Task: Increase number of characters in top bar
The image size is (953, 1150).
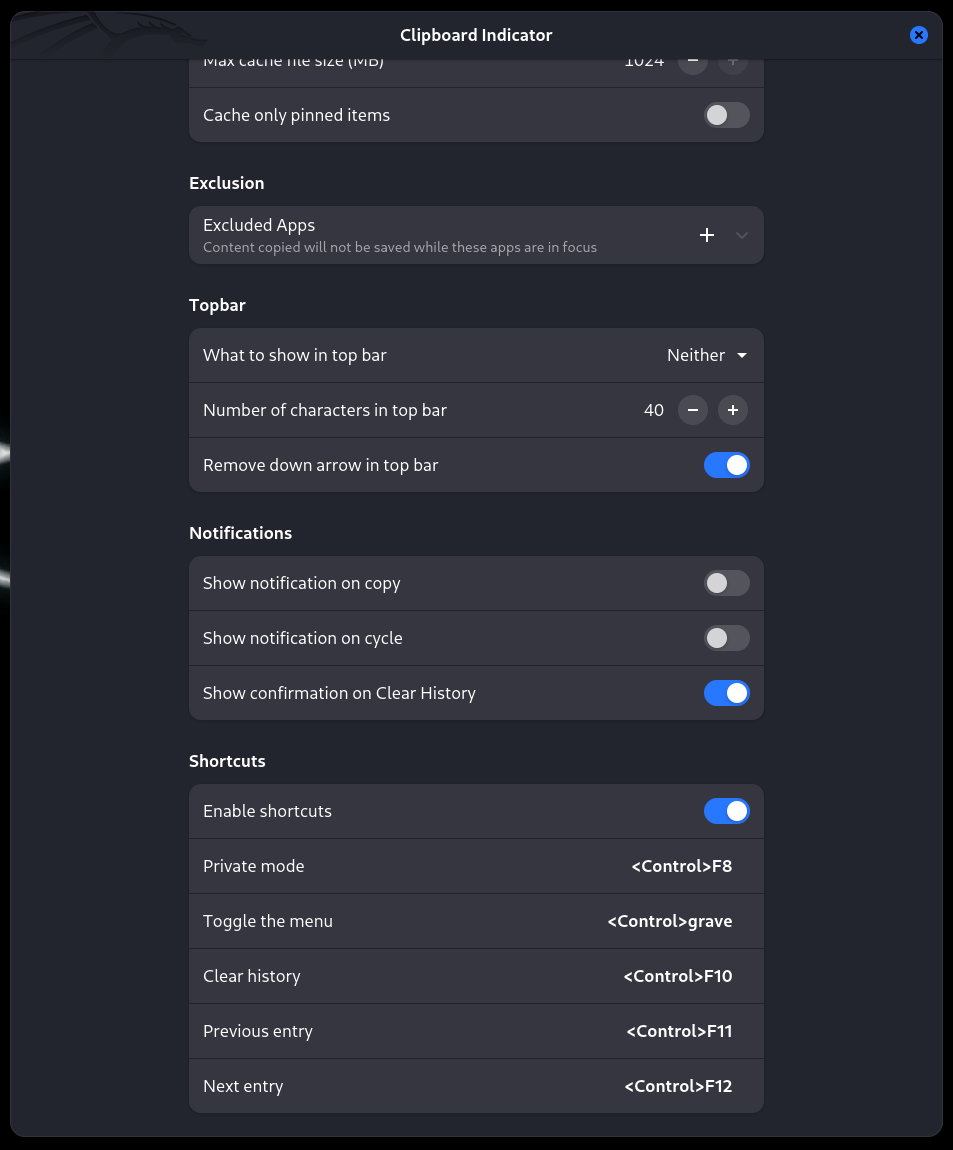Action: coord(733,410)
